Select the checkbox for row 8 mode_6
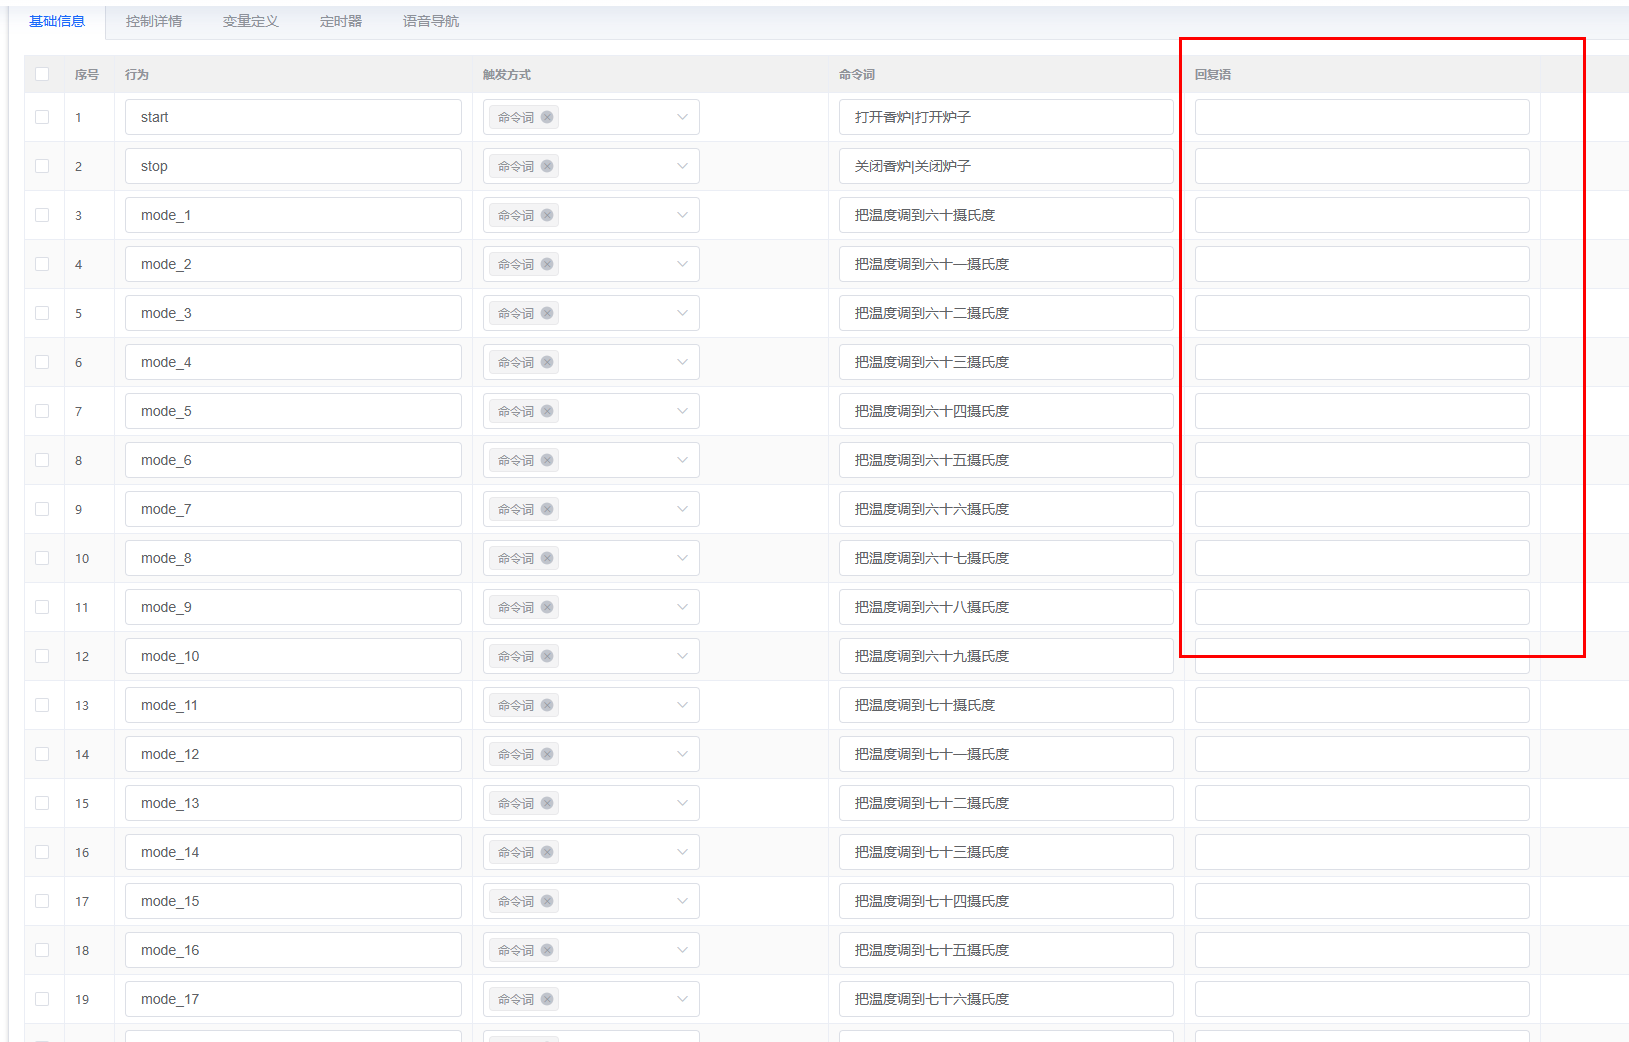Viewport: 1629px width, 1042px height. [42, 460]
